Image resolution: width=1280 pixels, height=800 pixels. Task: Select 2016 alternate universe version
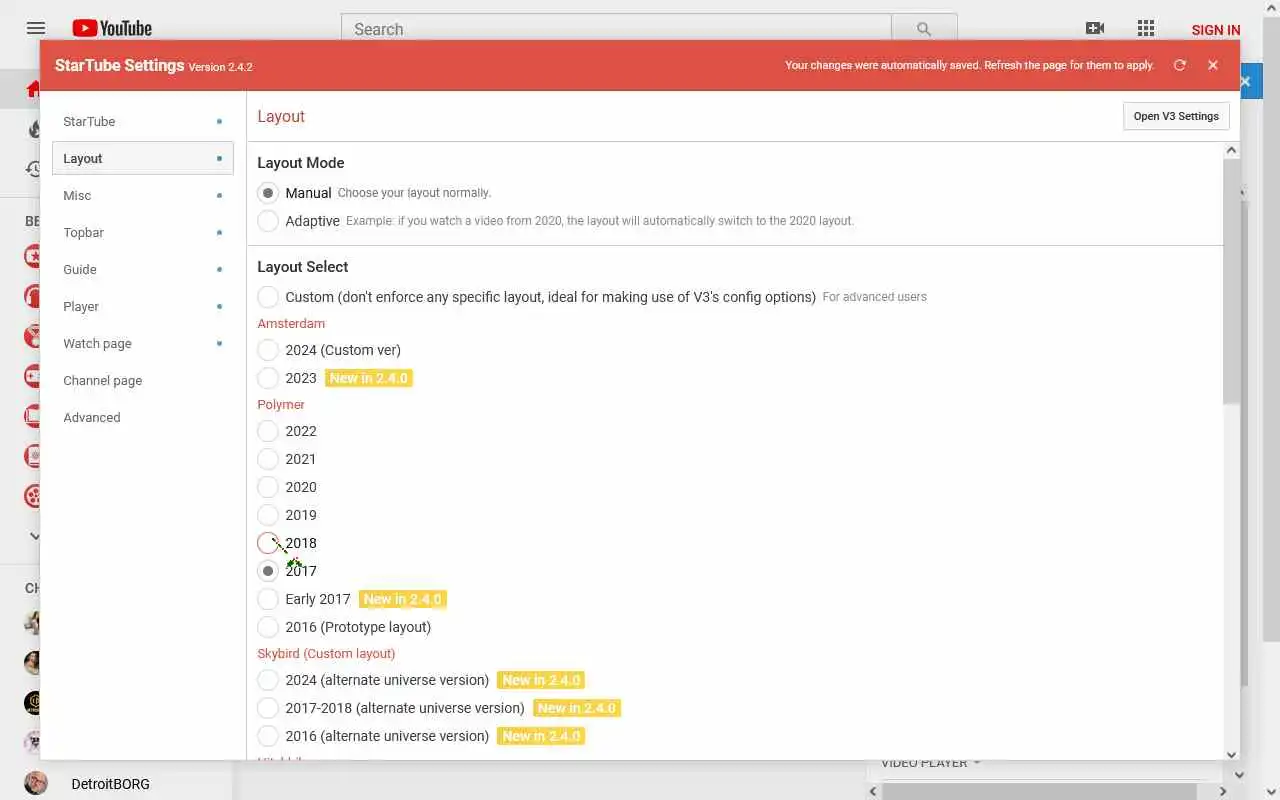268,736
